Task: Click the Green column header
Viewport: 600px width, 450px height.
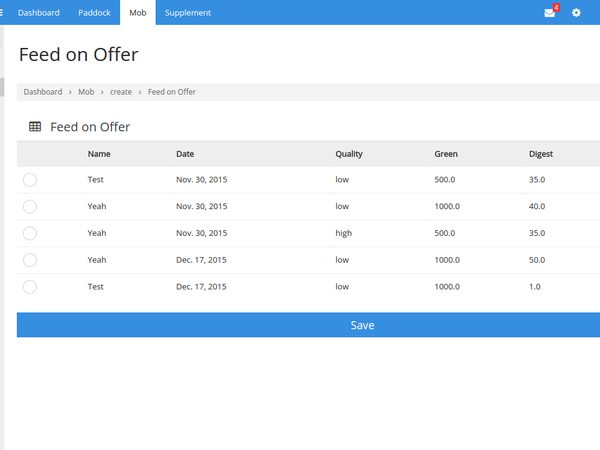Action: coord(446,154)
